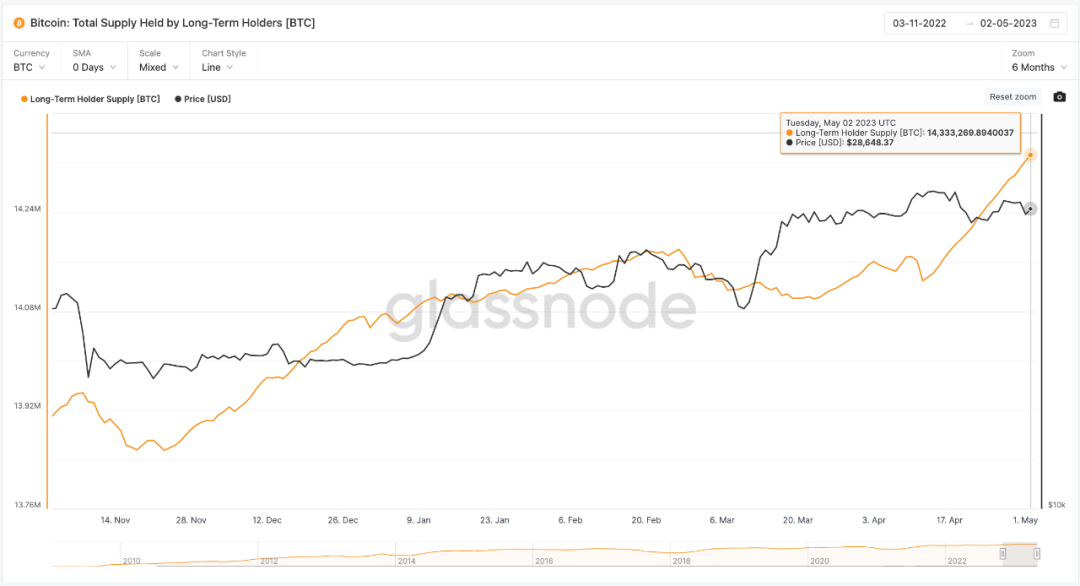Viewport: 1080px width, 586px height.
Task: Click 2014 on the overview timeline
Action: [x=406, y=561]
